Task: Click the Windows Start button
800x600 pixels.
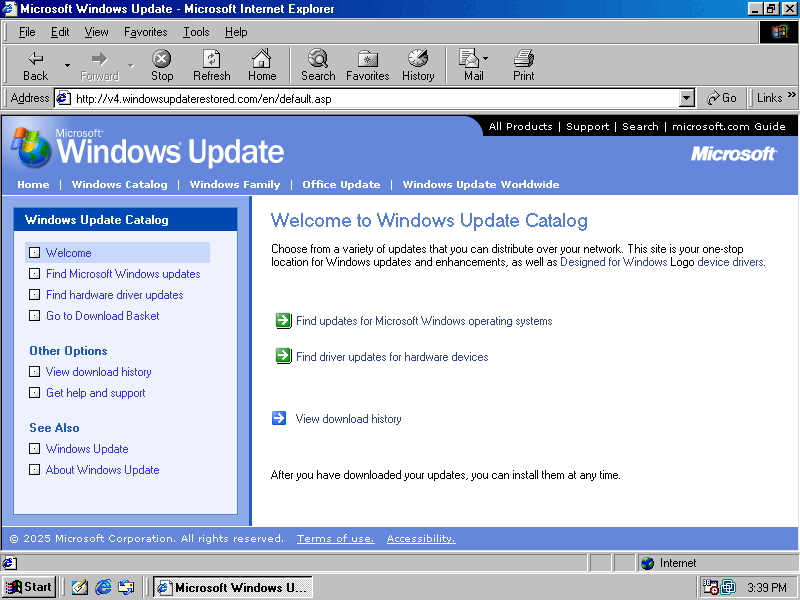Action: [29, 587]
